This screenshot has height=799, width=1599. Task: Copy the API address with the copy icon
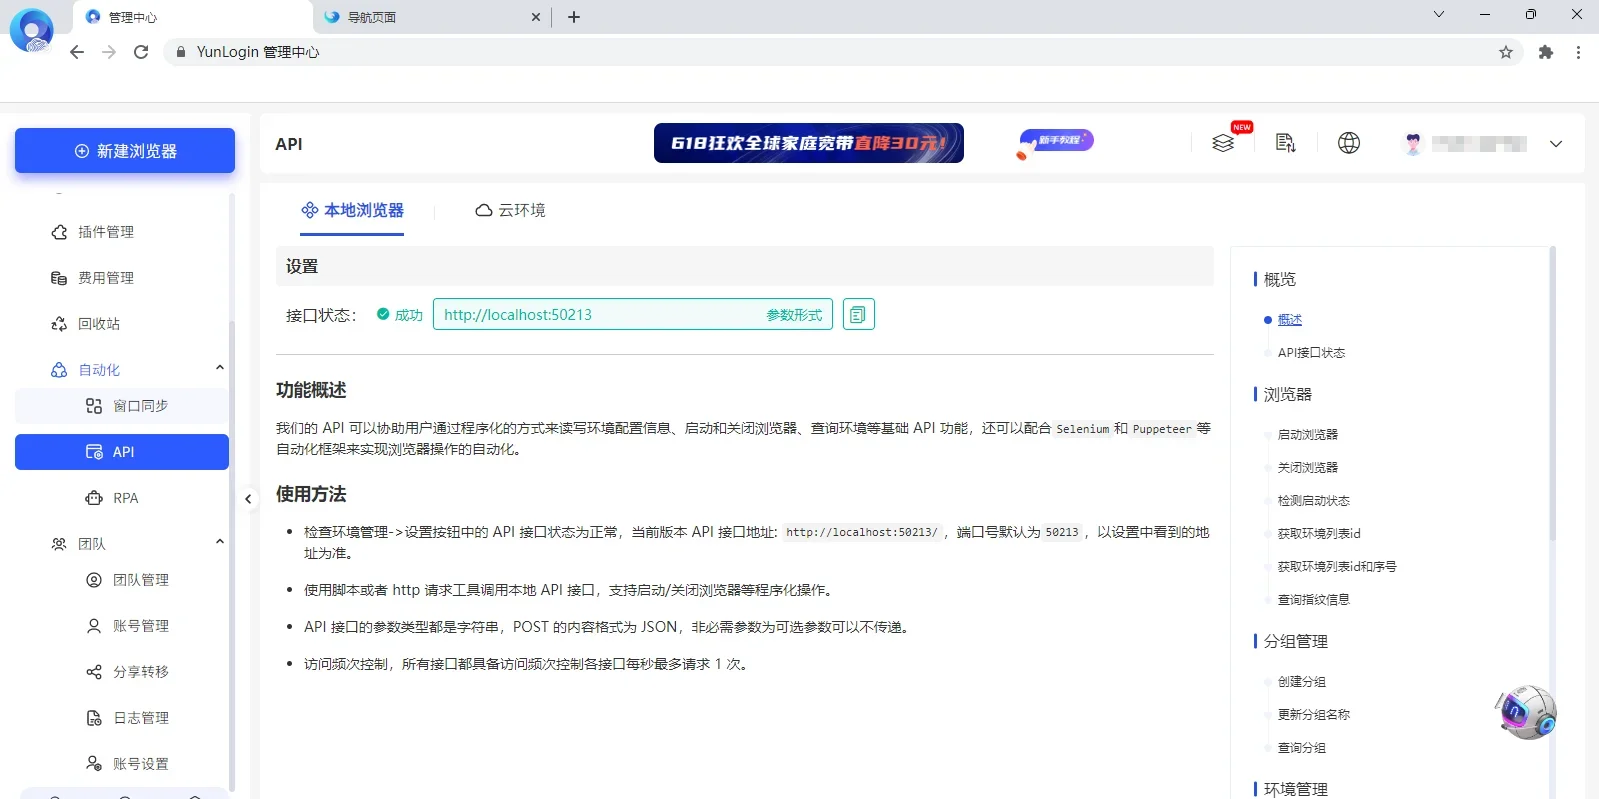click(x=858, y=315)
